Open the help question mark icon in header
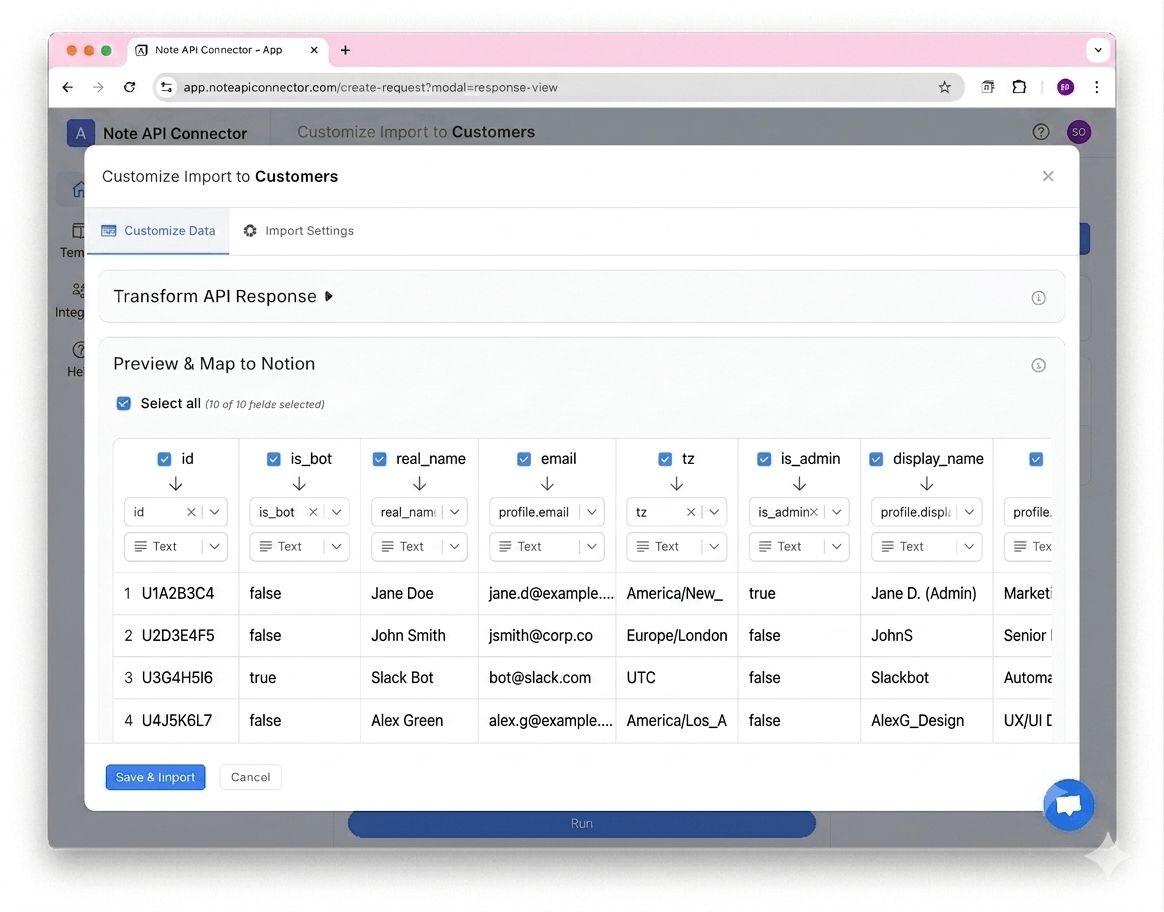1164x912 pixels. [1041, 132]
